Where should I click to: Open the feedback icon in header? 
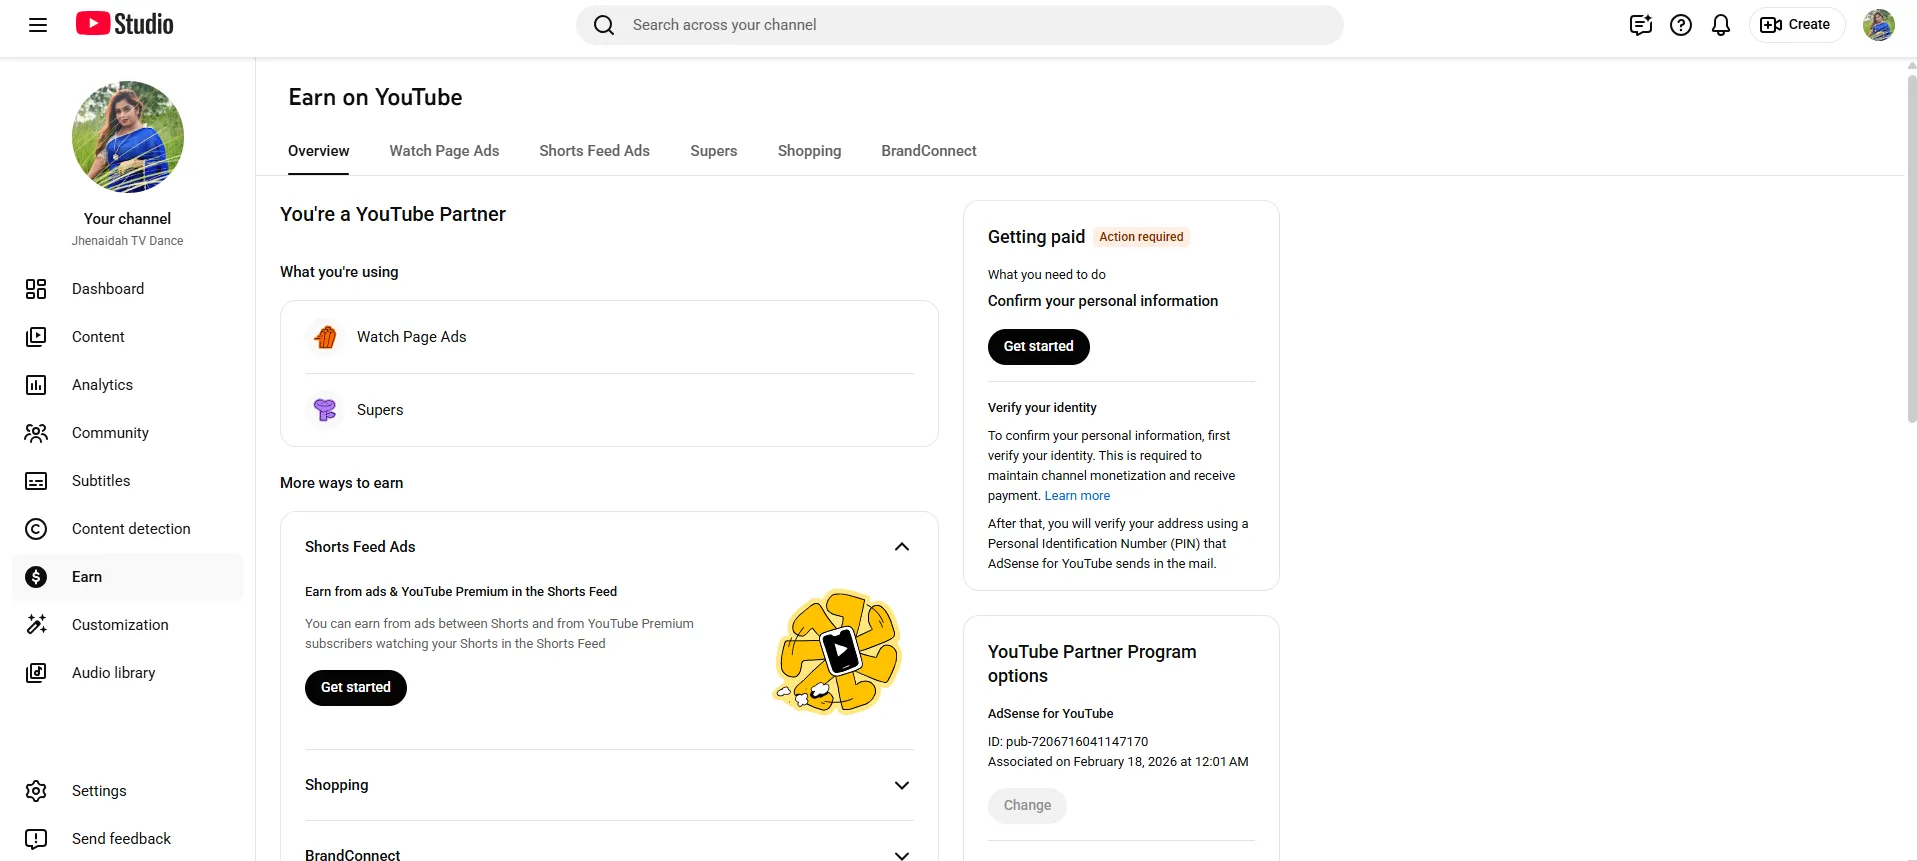click(1640, 25)
